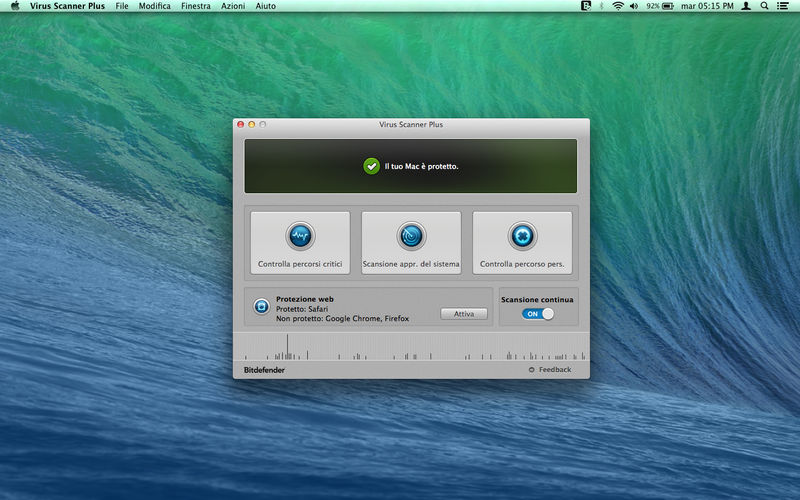Click the mar 05:15 PM clock
This screenshot has width=800, height=500.
pos(707,6)
